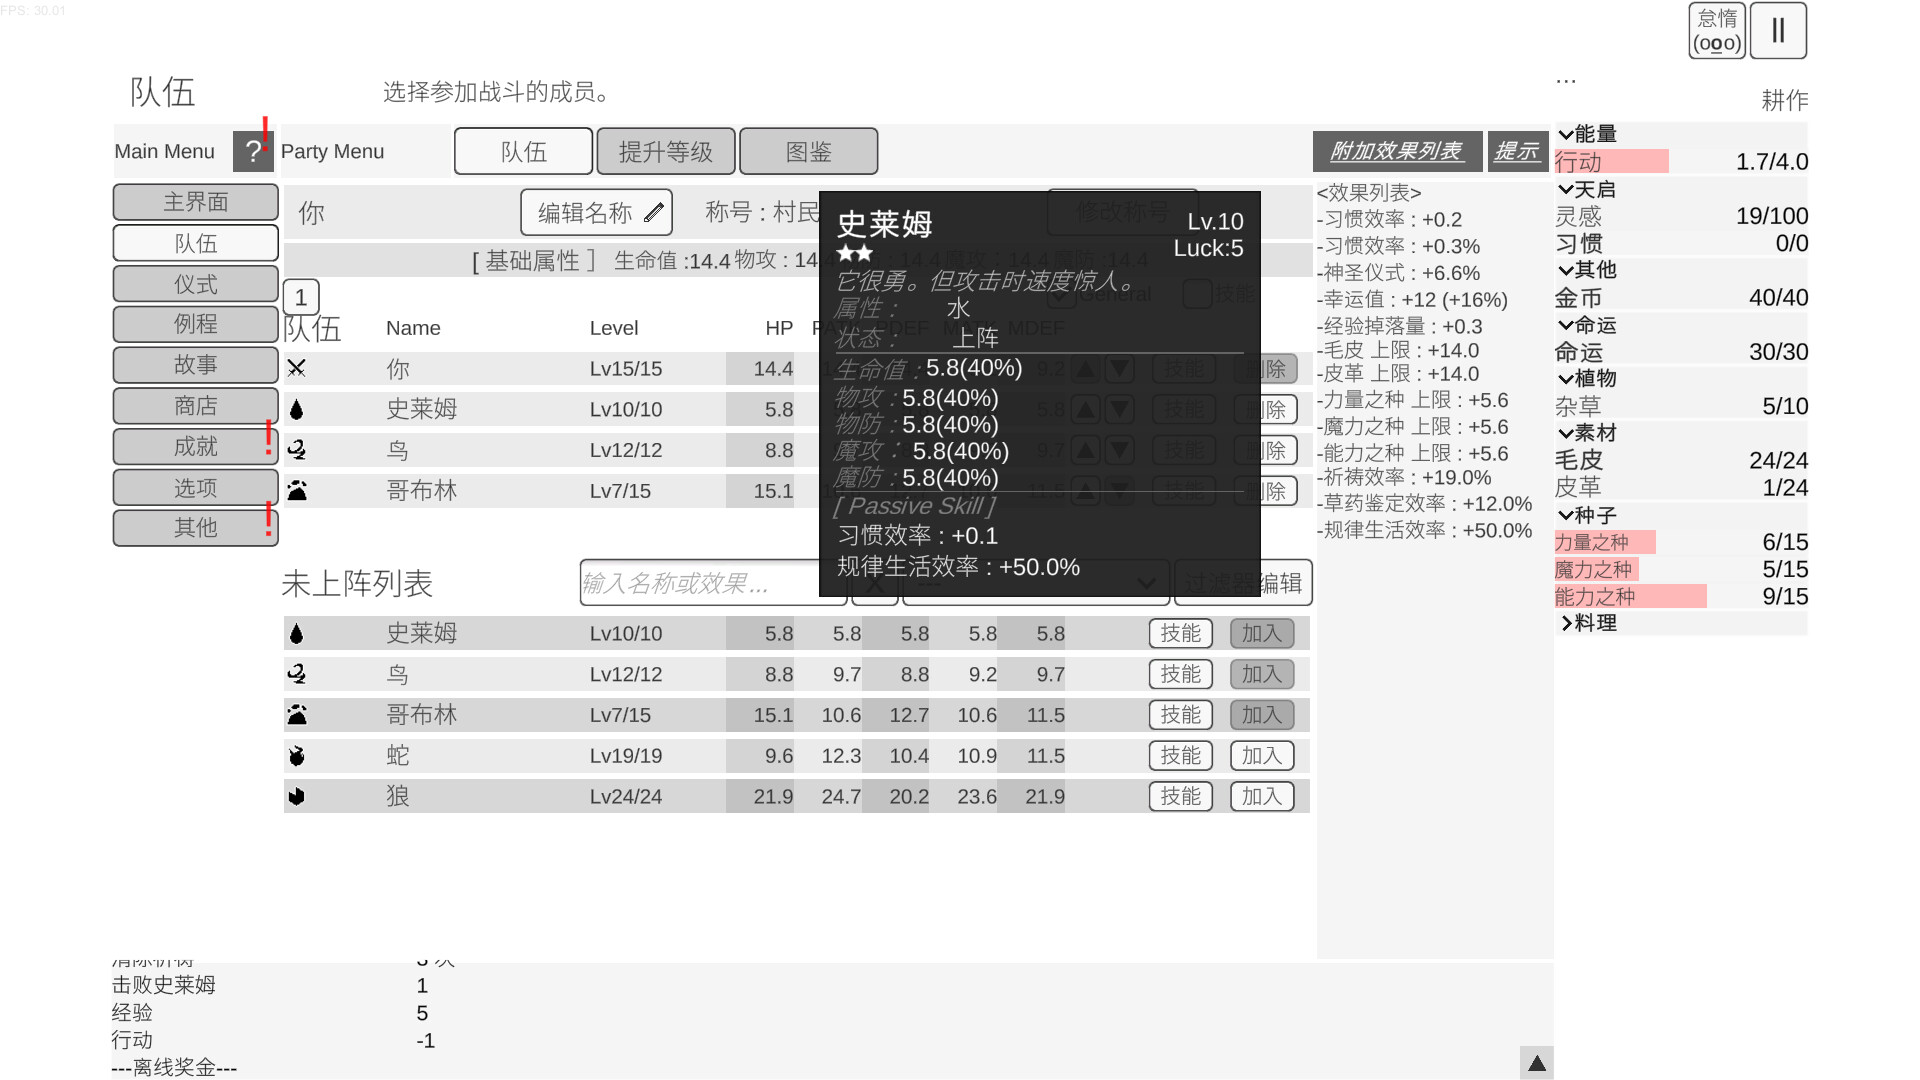Image resolution: width=1920 pixels, height=1080 pixels.
Task: Click the pencil icon on 编辑名称 button
Action: tap(654, 211)
